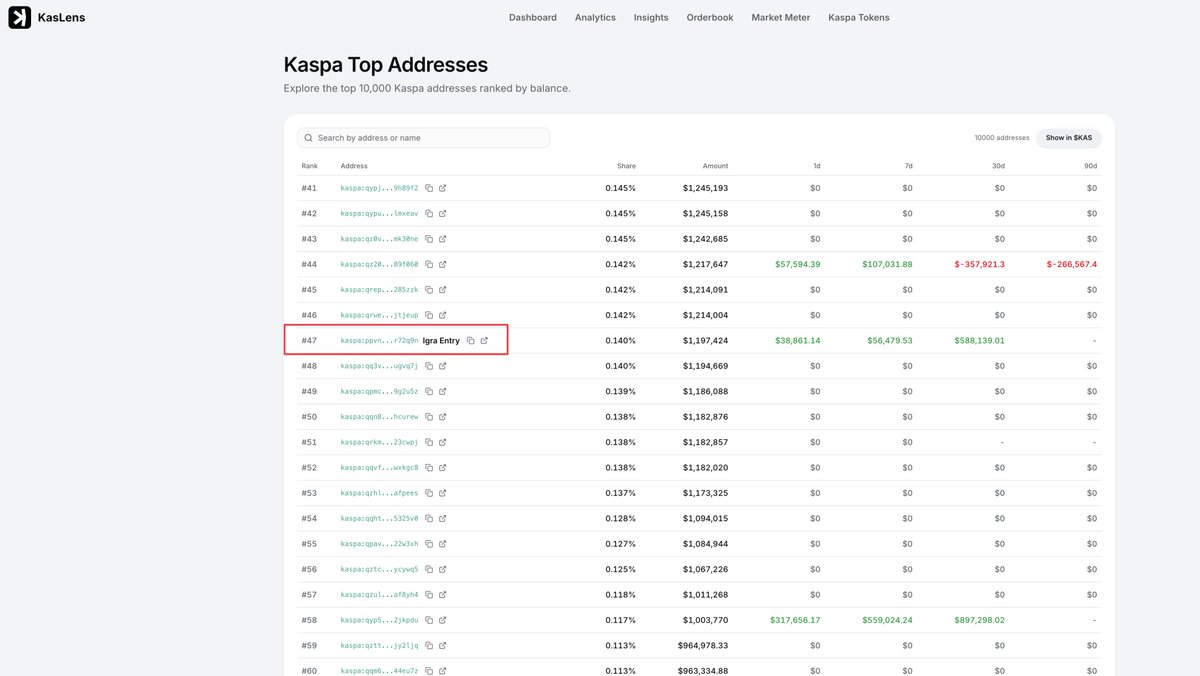Click amount $1,003,770 in row #58

pyautogui.click(x=705, y=621)
